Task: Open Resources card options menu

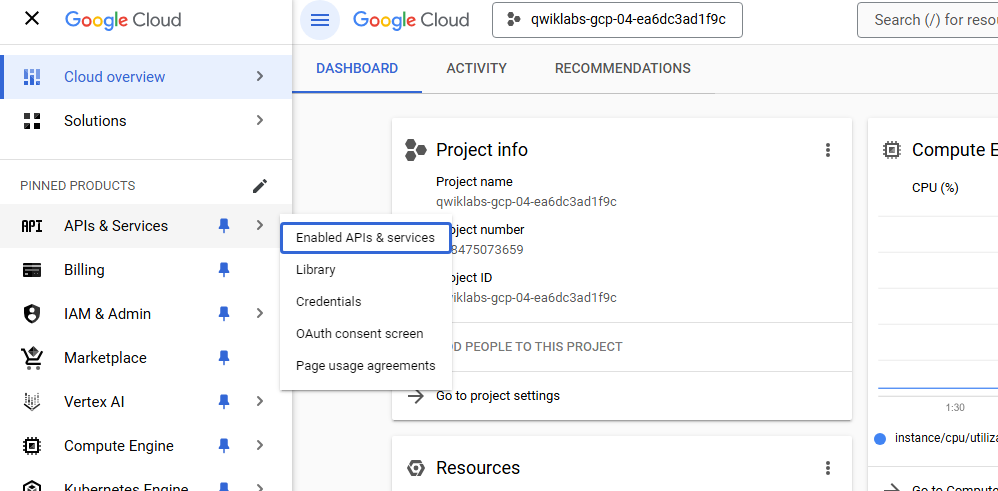Action: click(827, 468)
